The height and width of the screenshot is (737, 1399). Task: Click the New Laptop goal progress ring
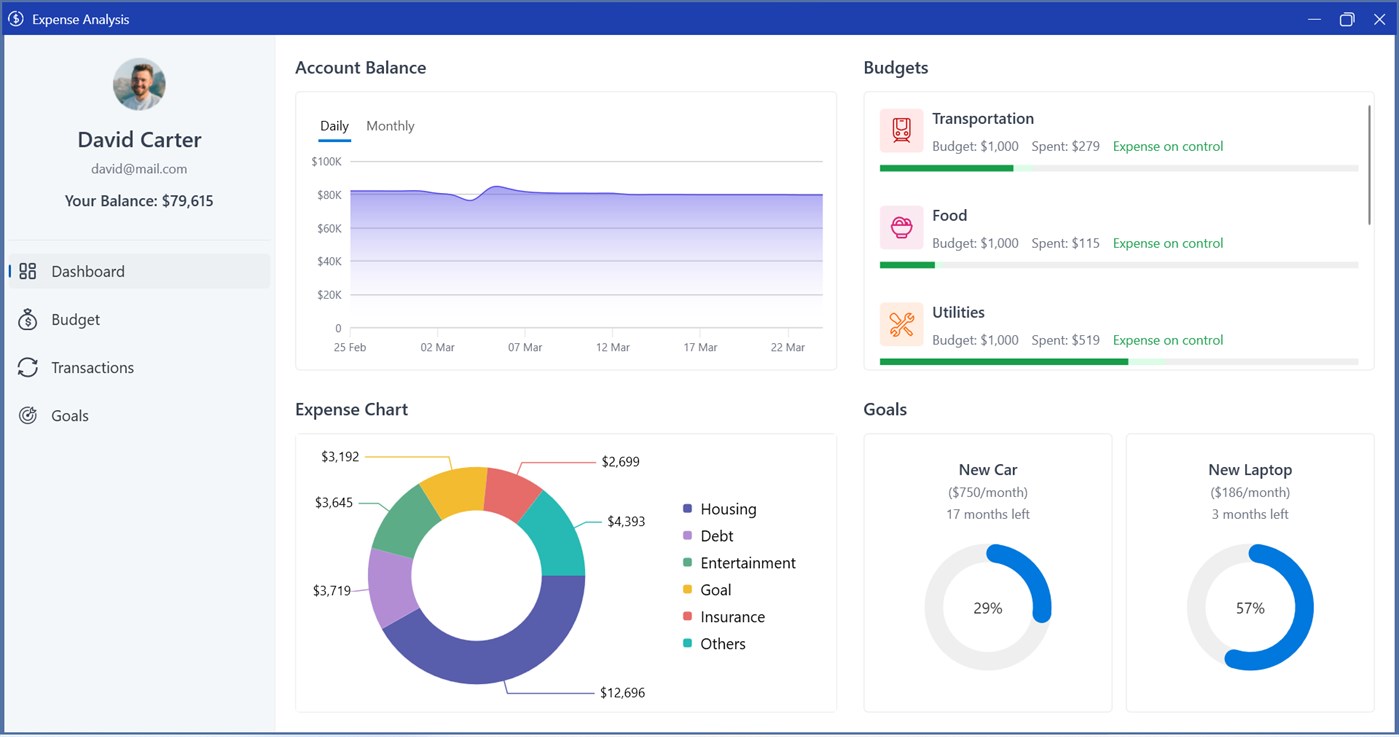1250,607
